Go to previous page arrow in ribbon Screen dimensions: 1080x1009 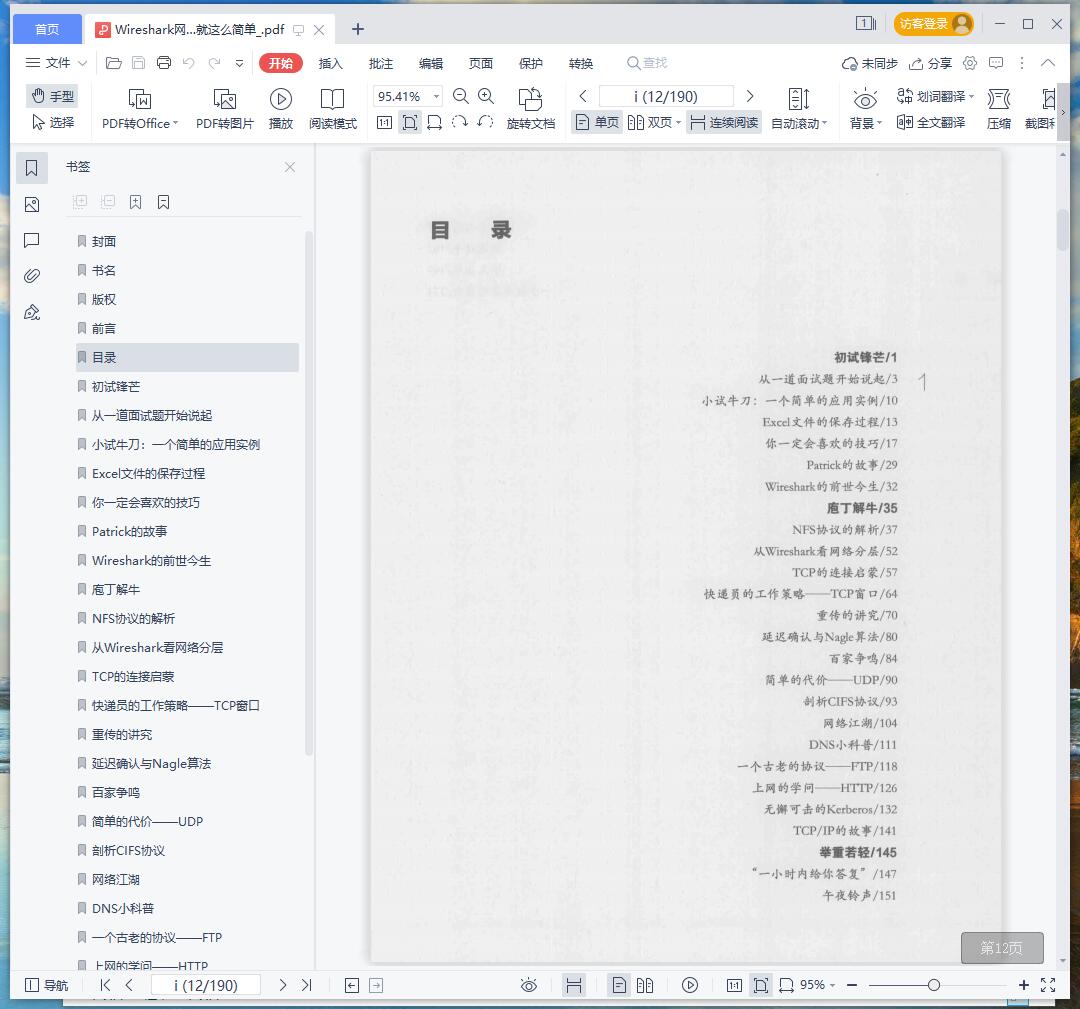click(583, 96)
